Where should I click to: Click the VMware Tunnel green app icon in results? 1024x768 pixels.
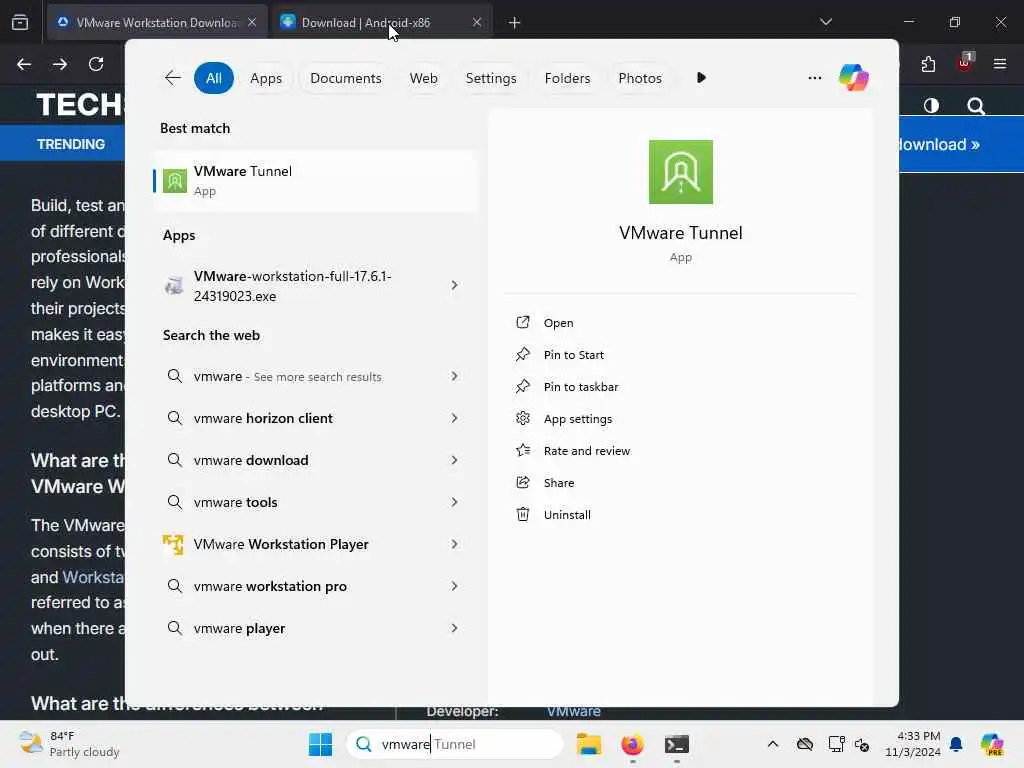pyautogui.click(x=174, y=181)
